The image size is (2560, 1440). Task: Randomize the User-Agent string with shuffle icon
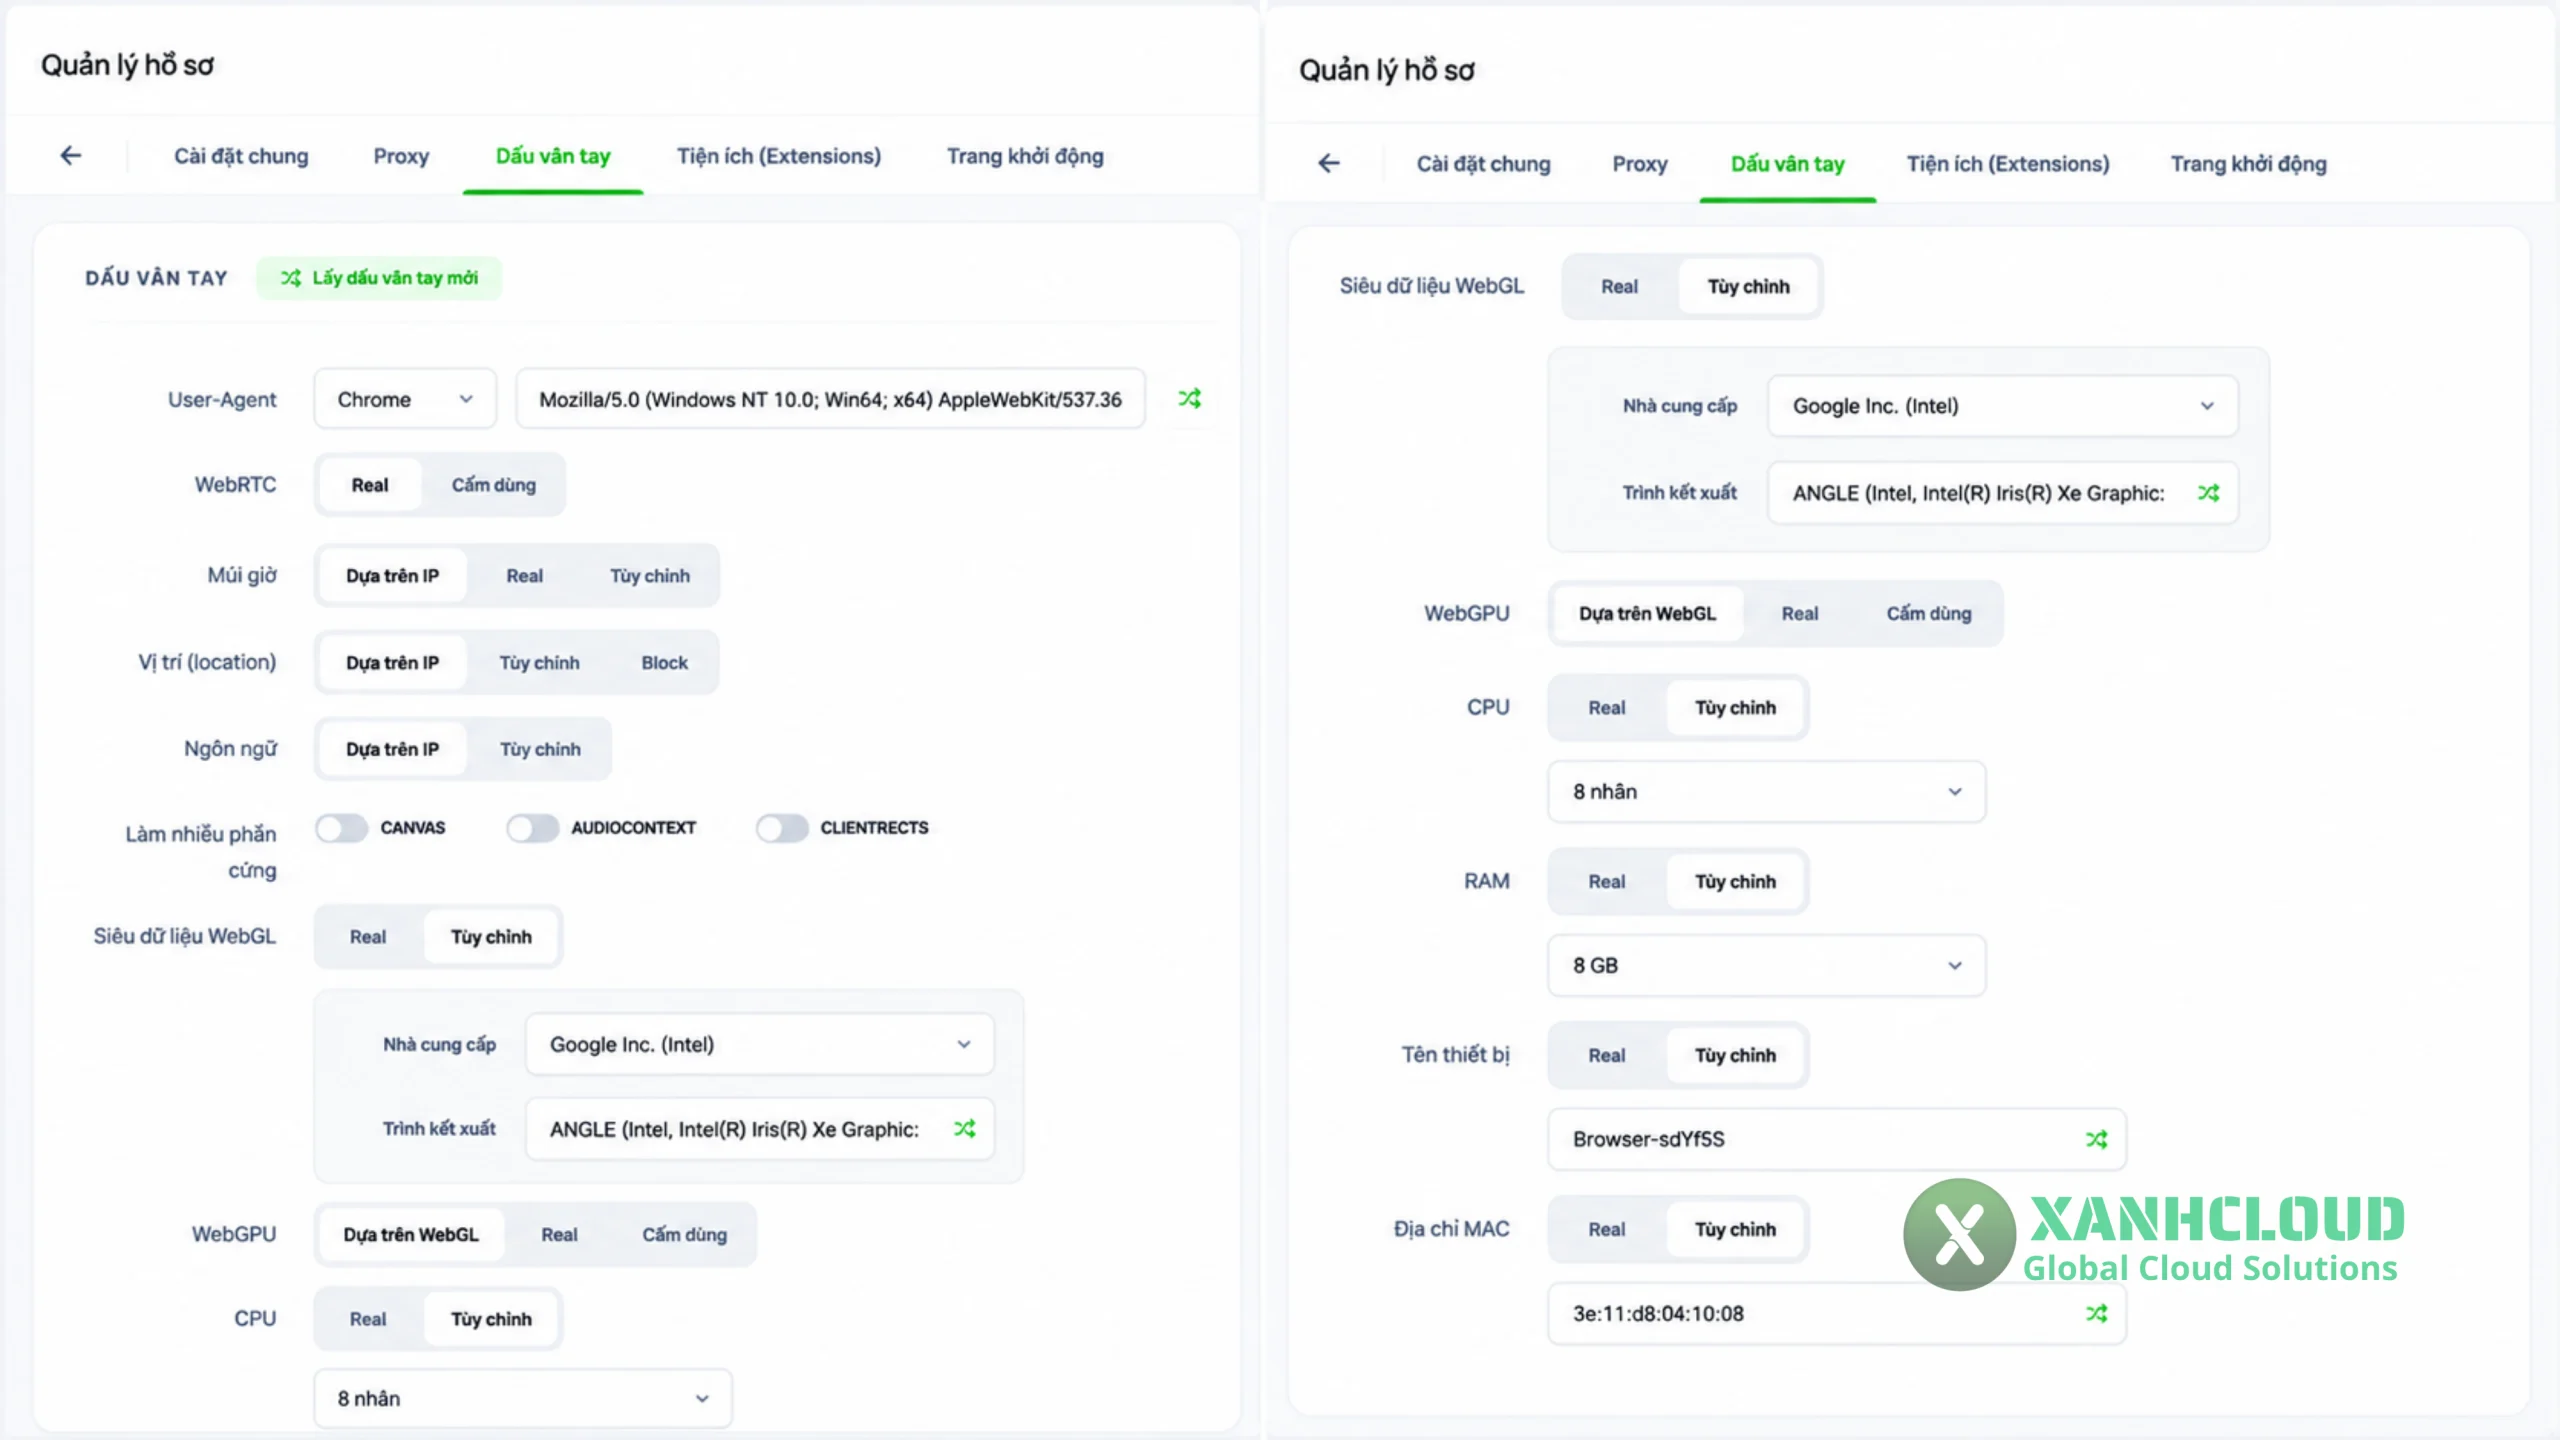1189,398
